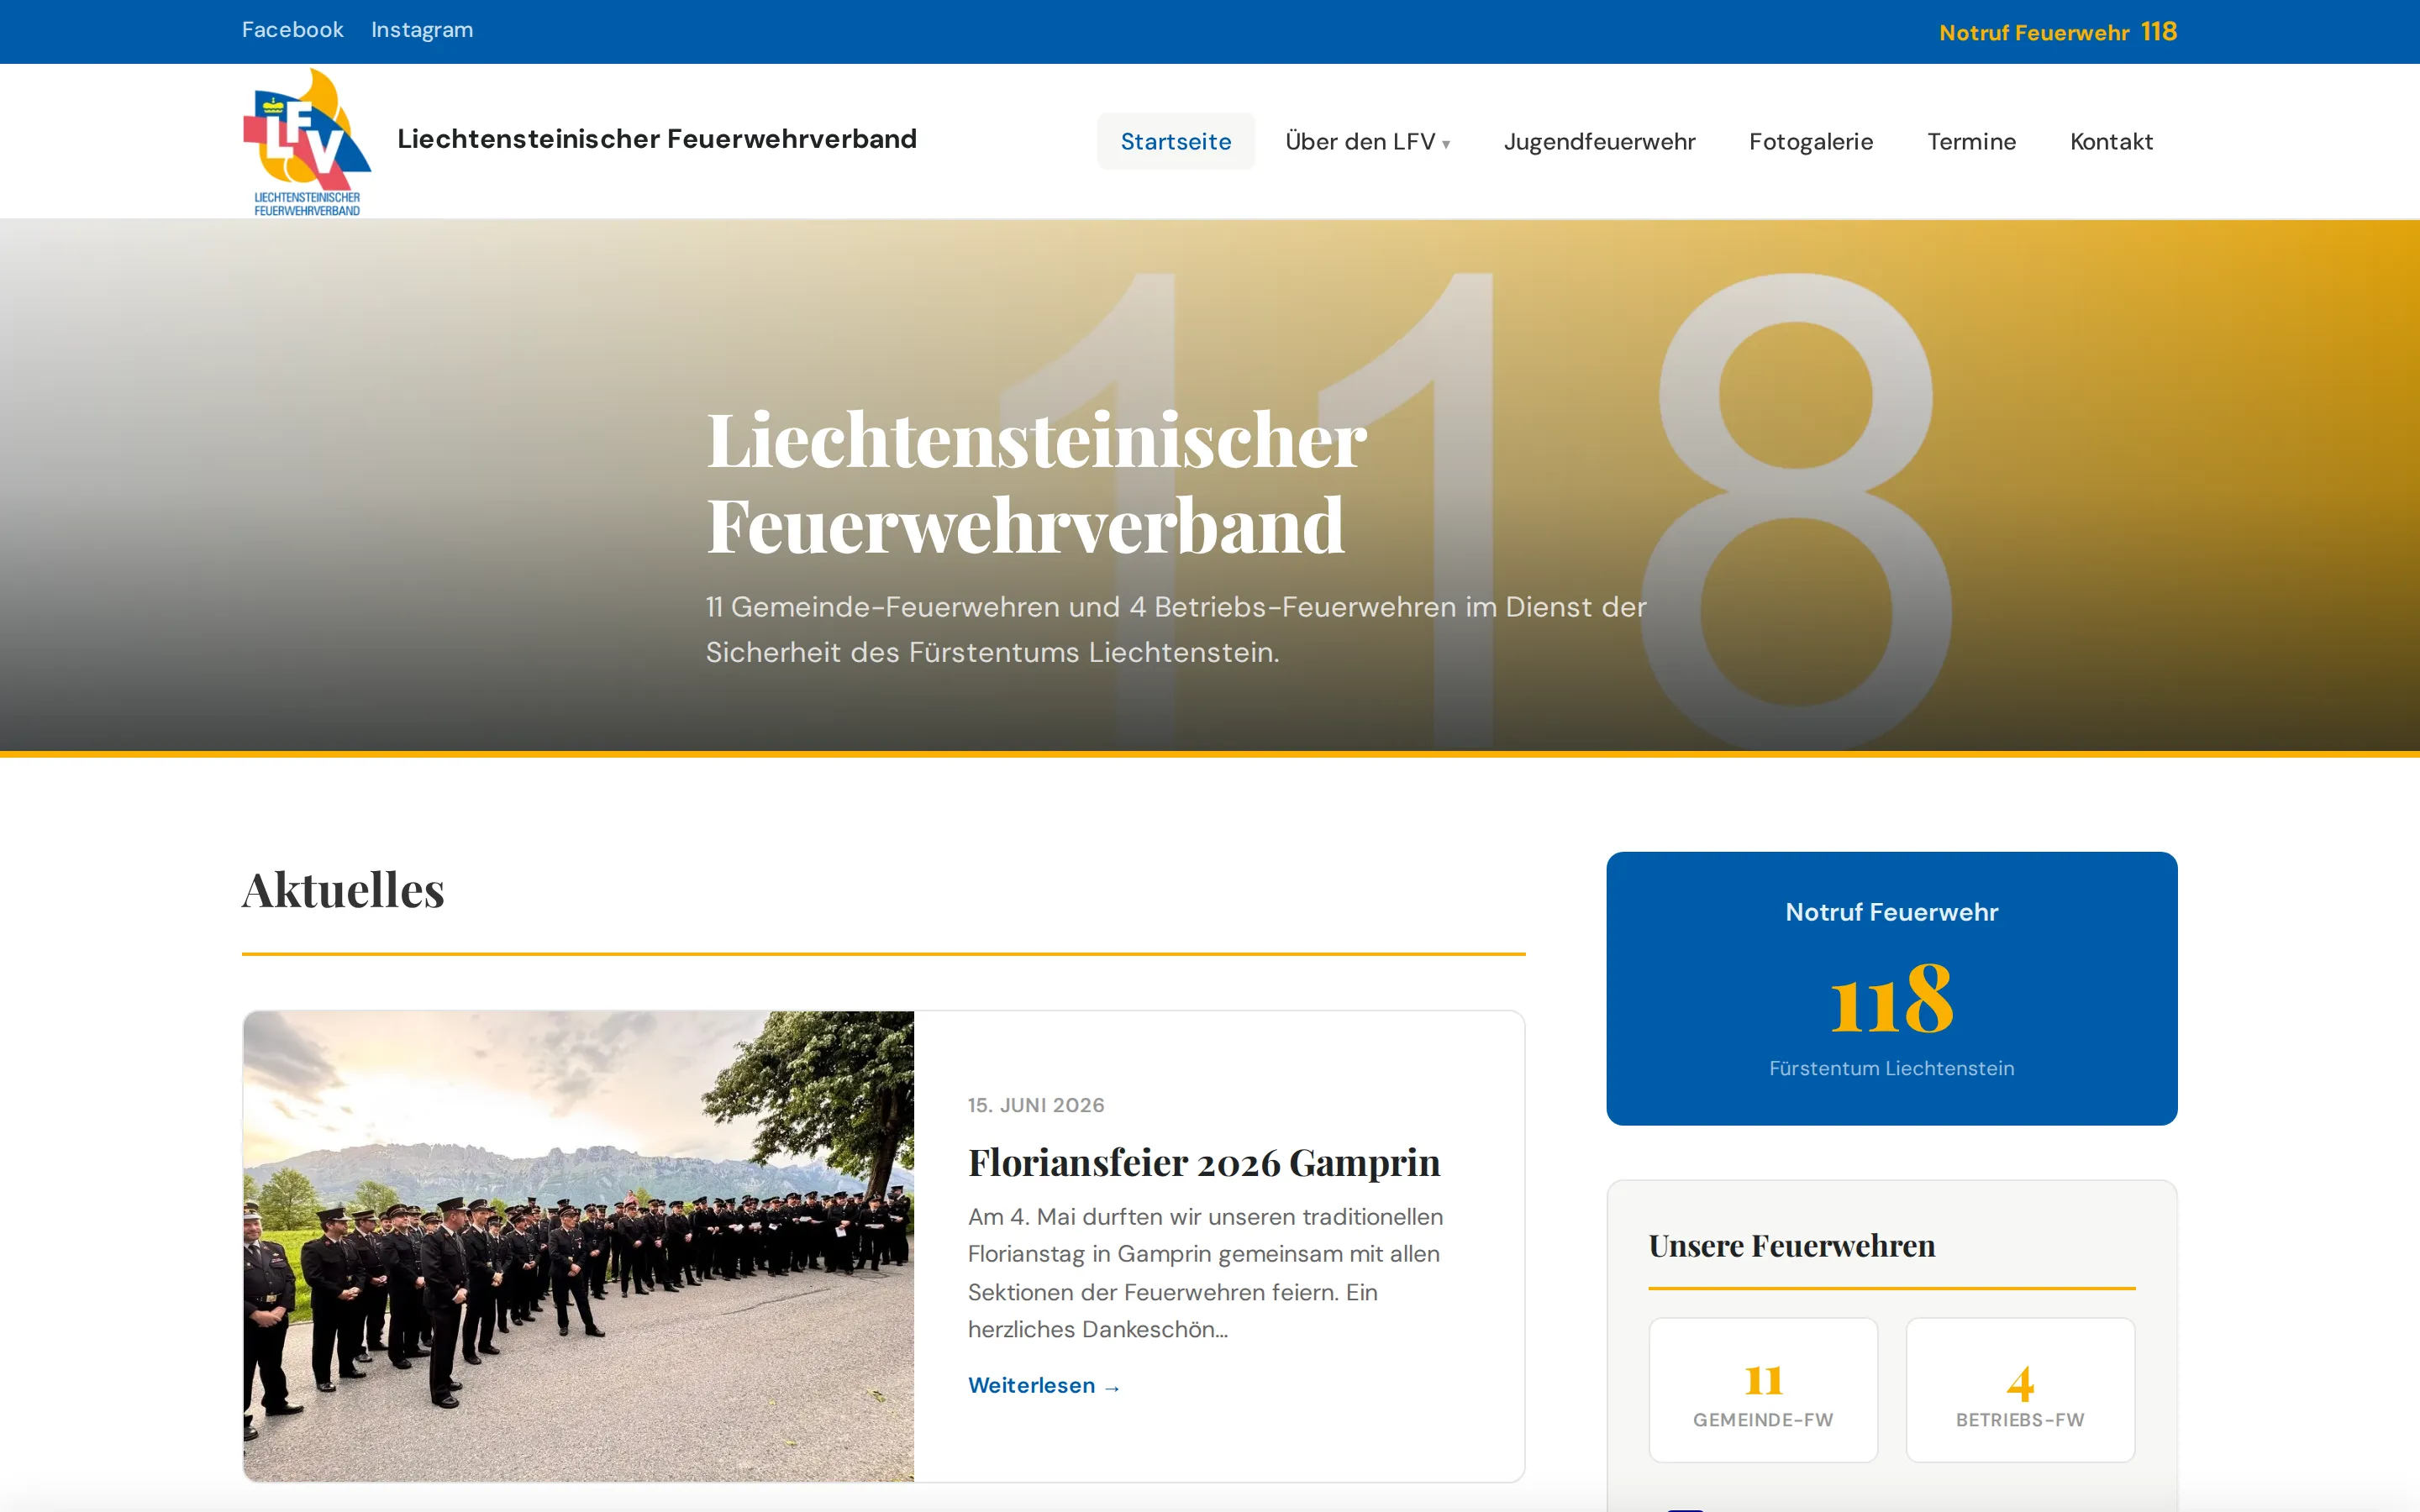Click Weiterlesen under the Floriansfeier article
2420x1512 pixels.
point(1044,1385)
